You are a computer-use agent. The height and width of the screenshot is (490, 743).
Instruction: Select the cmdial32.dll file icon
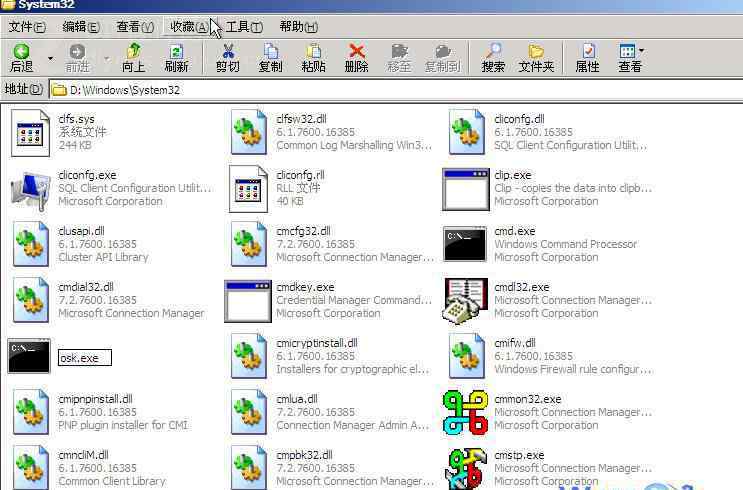point(30,300)
